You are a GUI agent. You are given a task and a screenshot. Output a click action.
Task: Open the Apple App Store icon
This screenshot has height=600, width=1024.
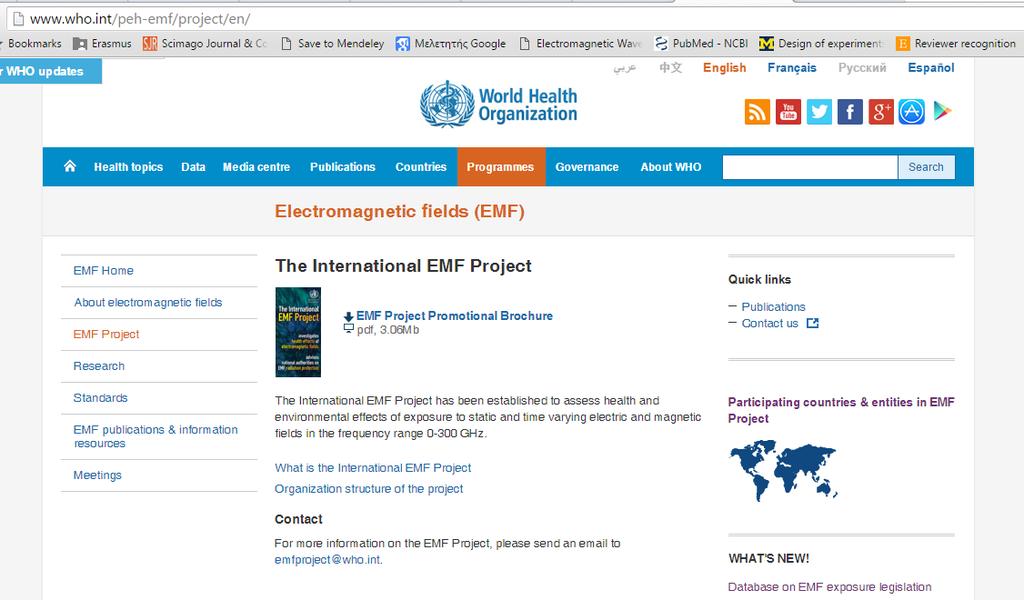tap(912, 112)
